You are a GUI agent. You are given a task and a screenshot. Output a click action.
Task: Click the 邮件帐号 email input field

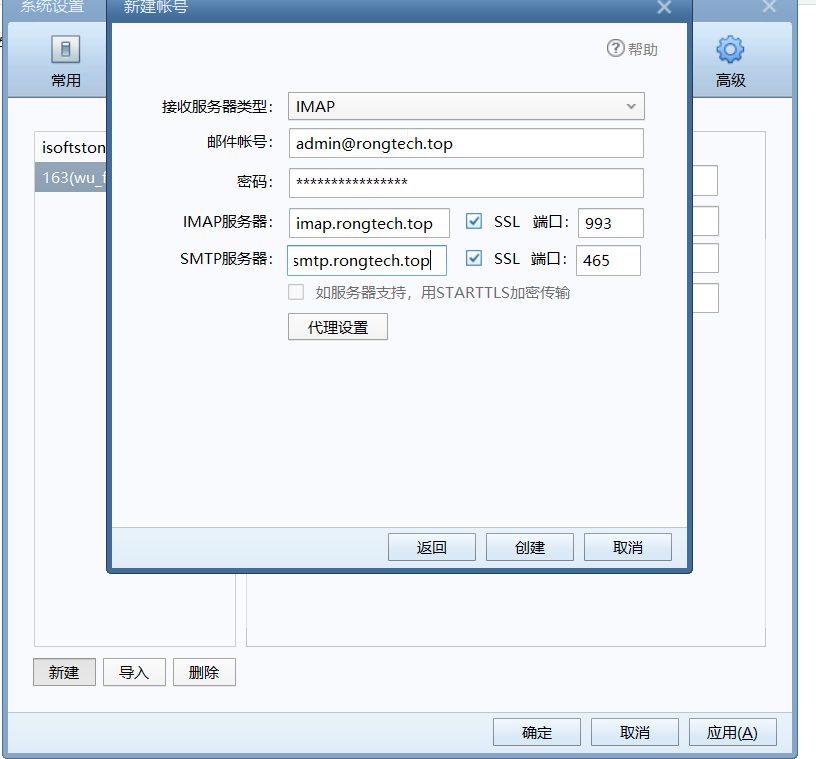tap(466, 143)
